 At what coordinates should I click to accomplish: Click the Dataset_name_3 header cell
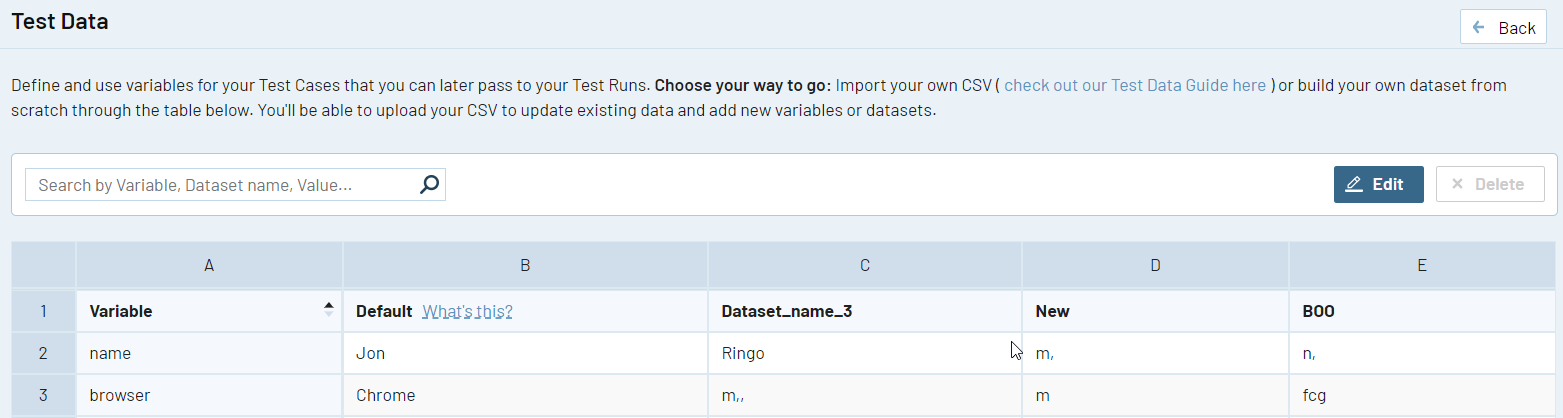tap(865, 311)
